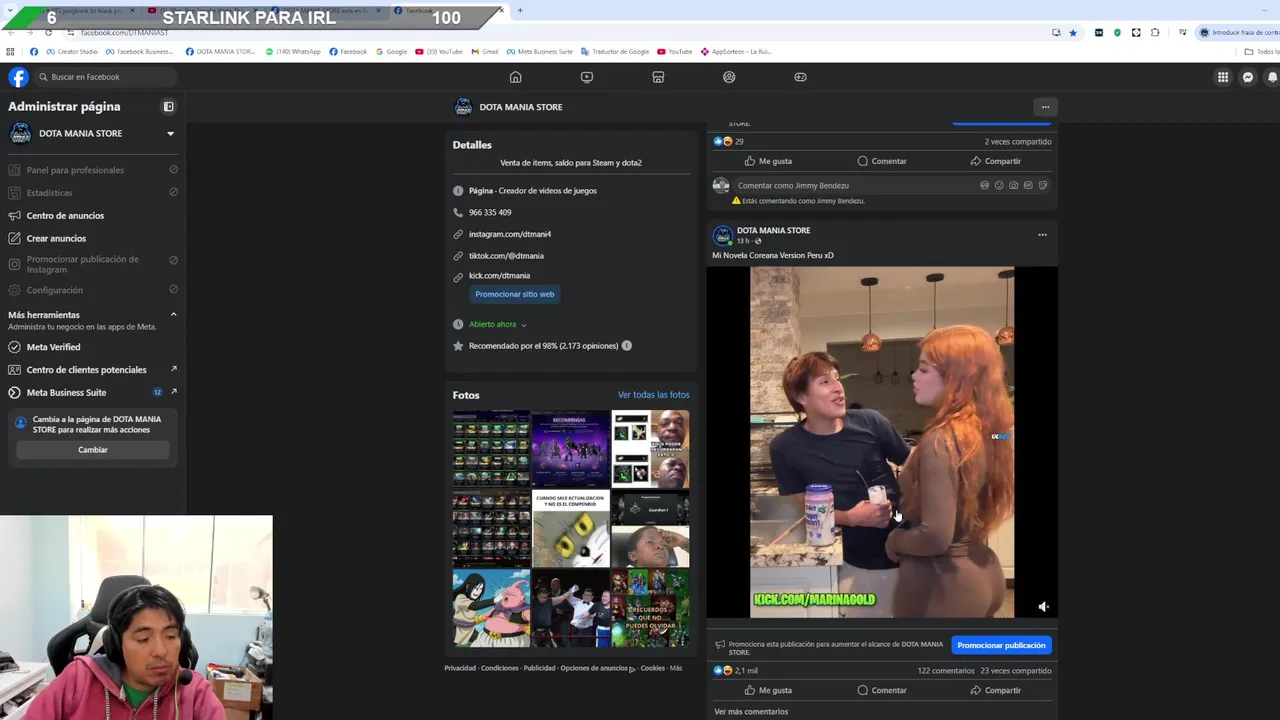The image size is (1280, 720).
Task: Insert a sticker in the comment
Action: [x=1042, y=185]
